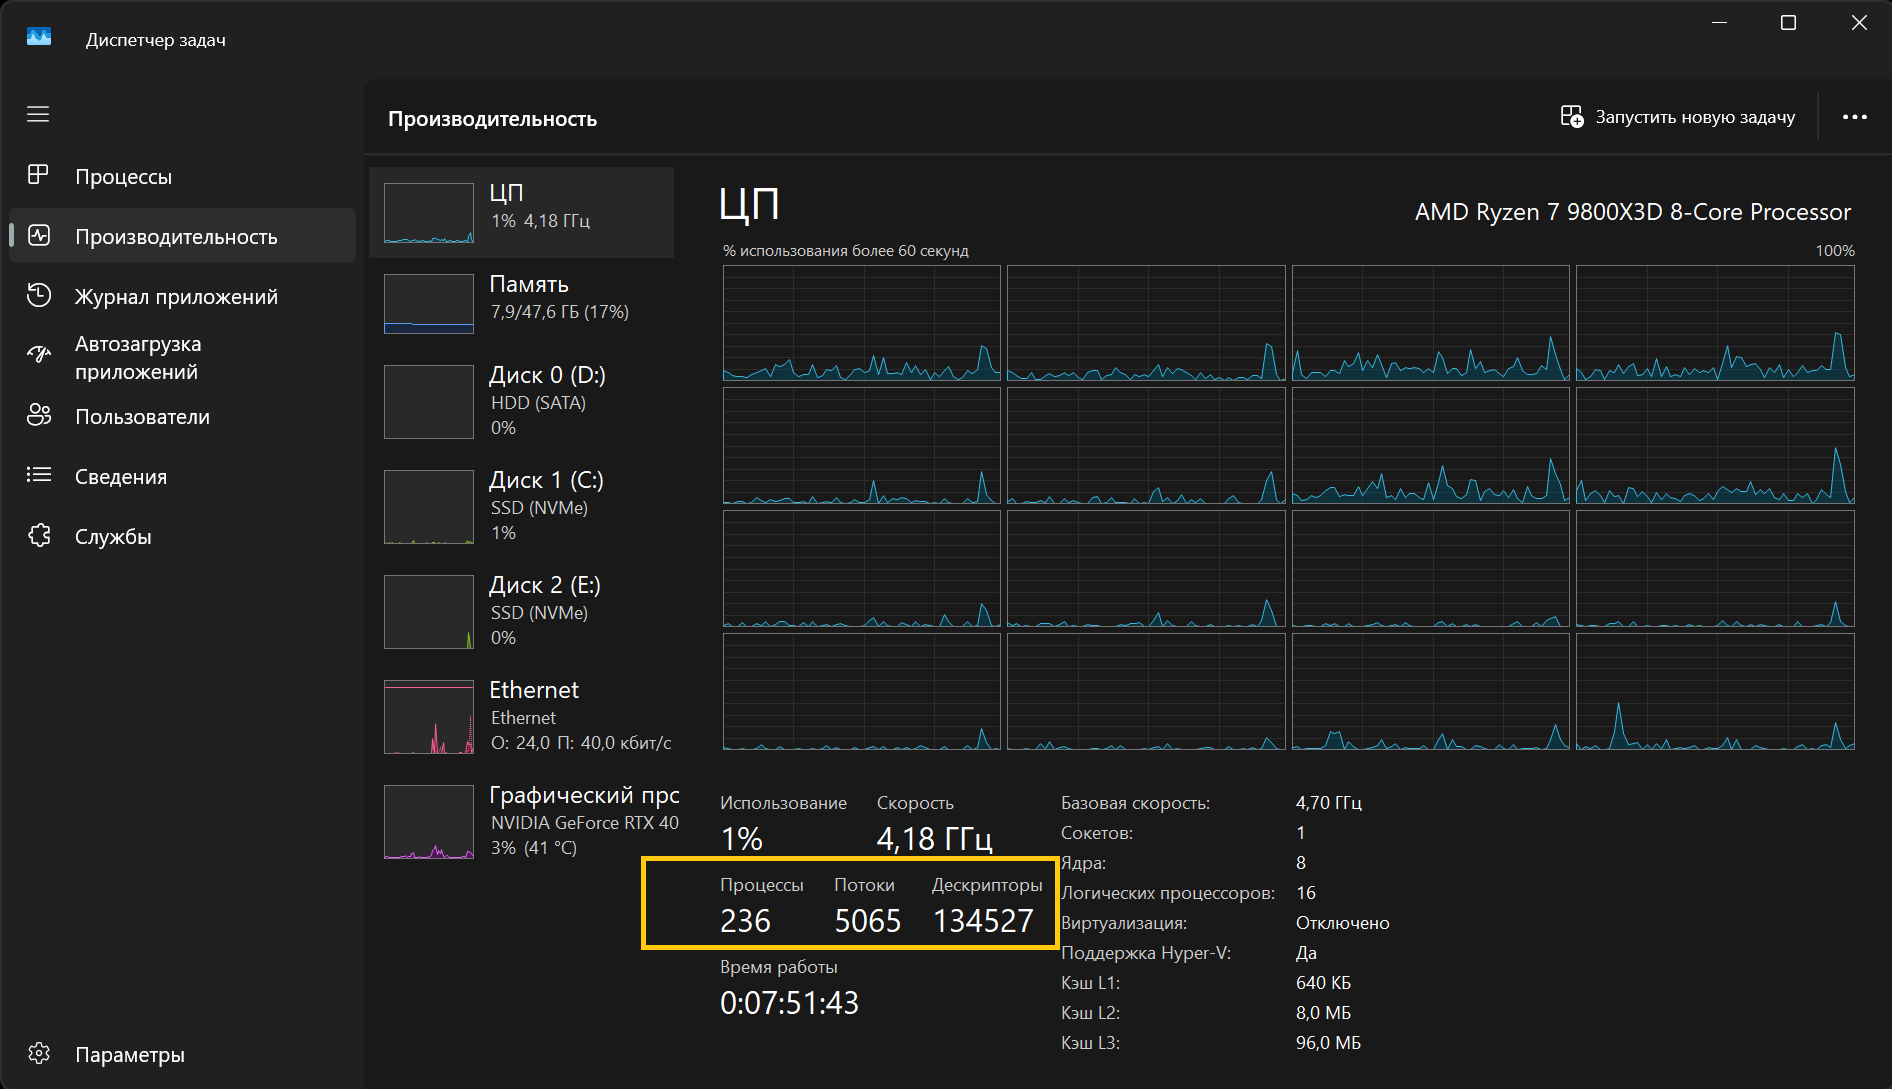Viewport: 1892px width, 1089px height.
Task: Click Запустить новую задачу button
Action: [x=1677, y=117]
